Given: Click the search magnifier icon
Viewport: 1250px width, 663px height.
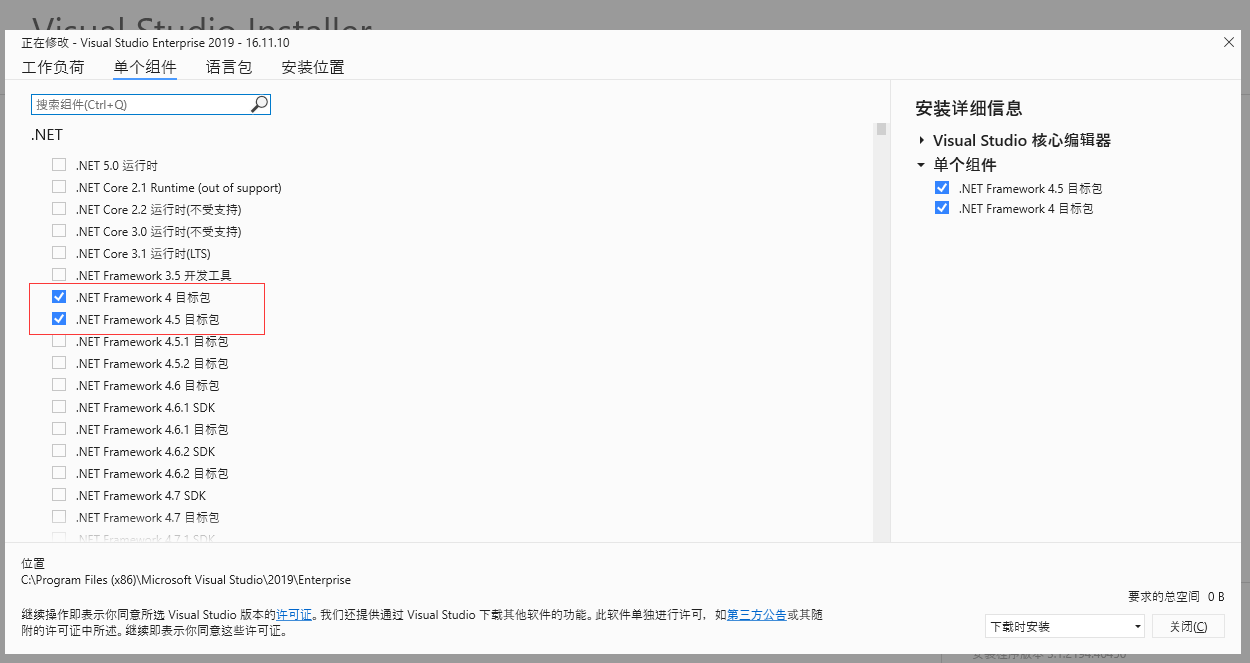Looking at the screenshot, I should 259,104.
